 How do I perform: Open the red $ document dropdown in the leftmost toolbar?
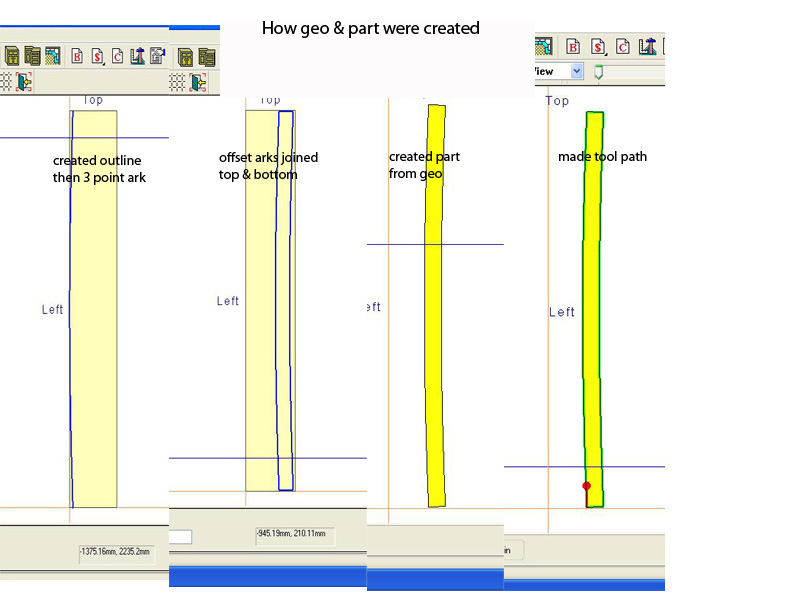click(x=98, y=55)
